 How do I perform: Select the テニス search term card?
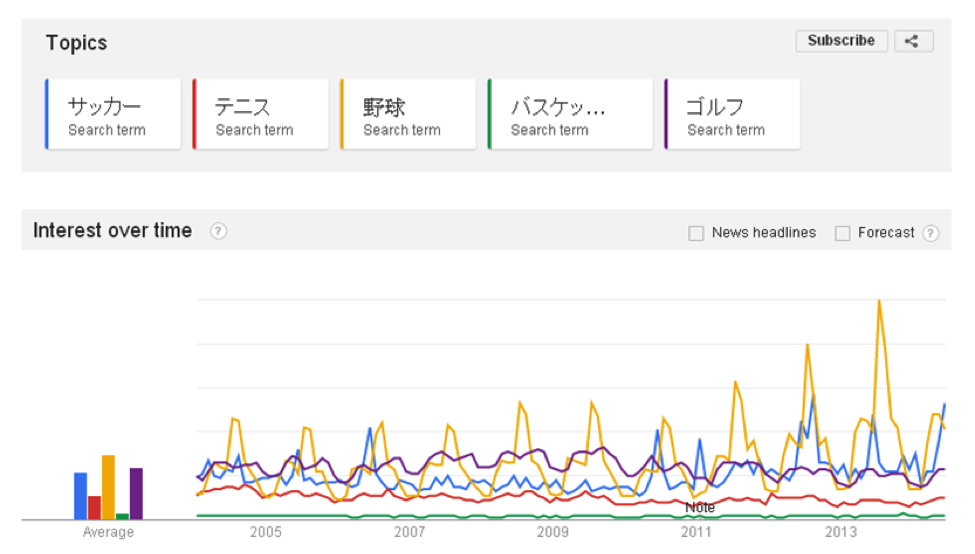[x=261, y=115]
